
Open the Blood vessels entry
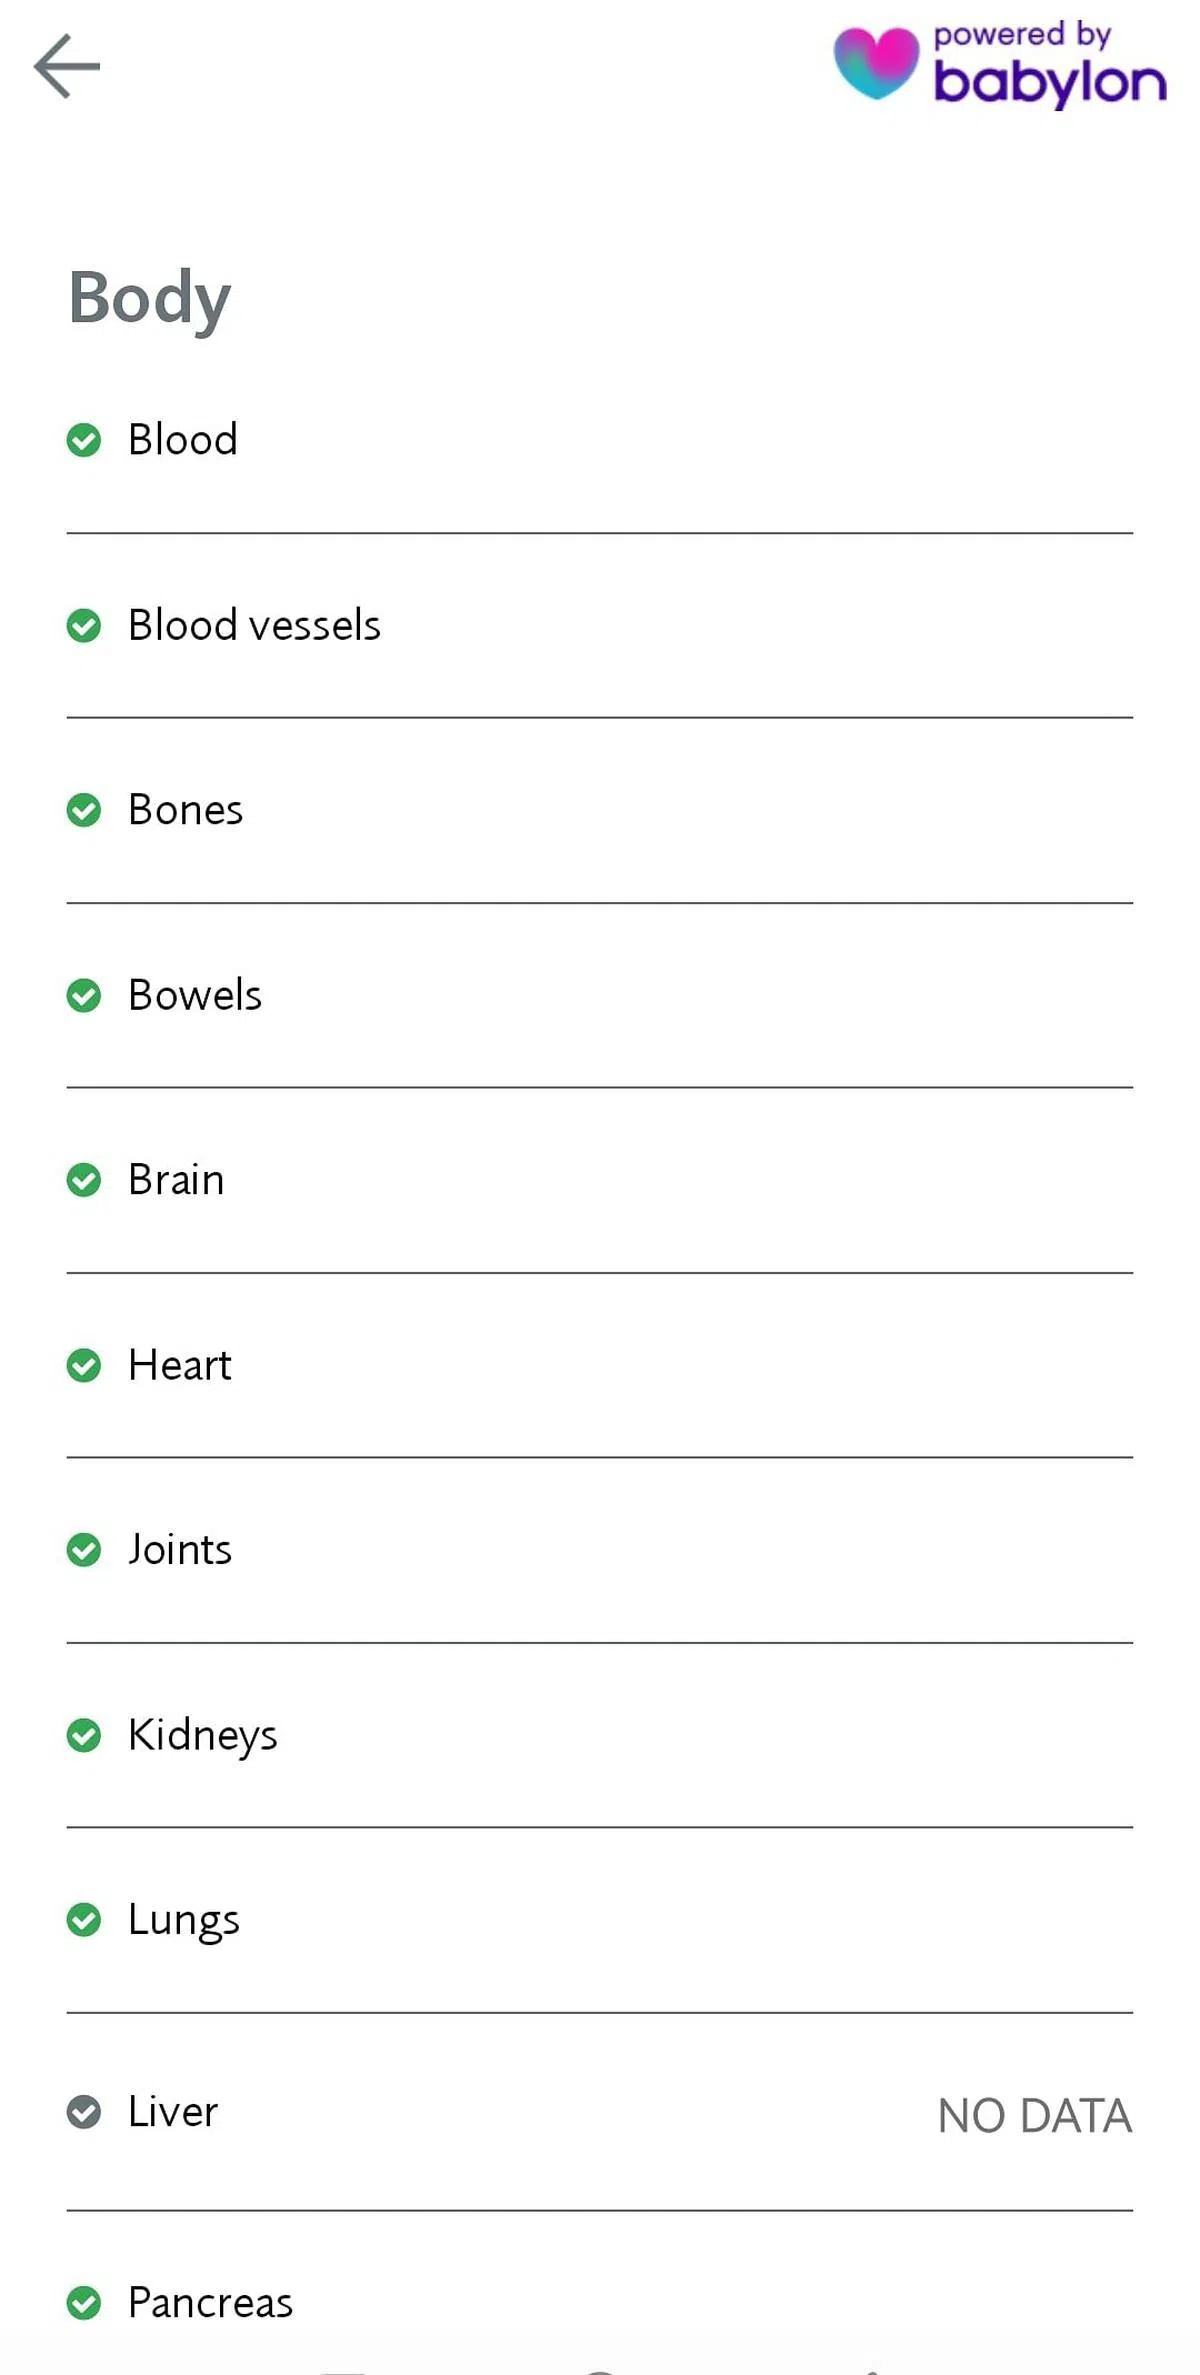pyautogui.click(x=254, y=626)
